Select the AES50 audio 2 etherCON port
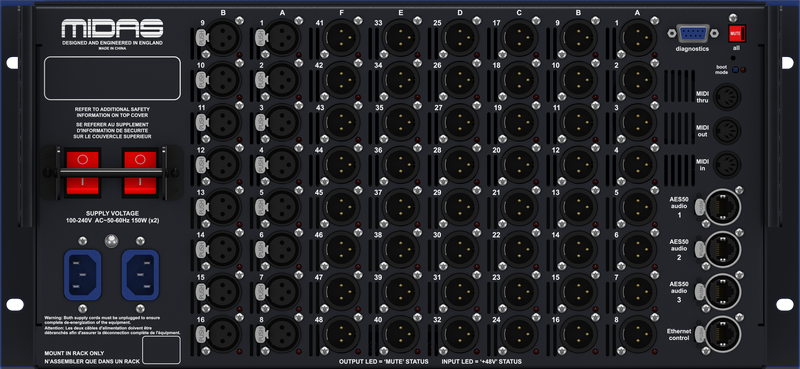Image resolution: width=800 pixels, height=369 pixels. [722, 249]
